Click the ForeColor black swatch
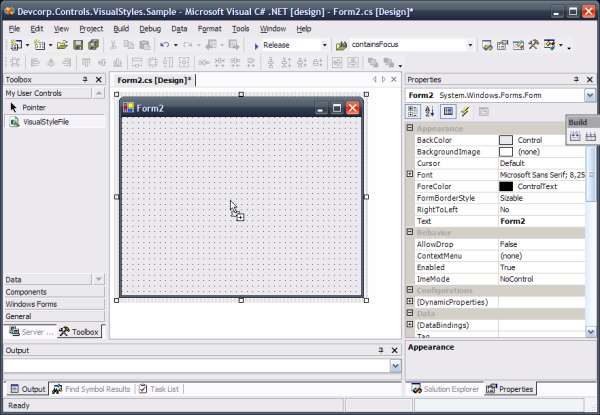This screenshot has width=600, height=415. click(x=506, y=186)
